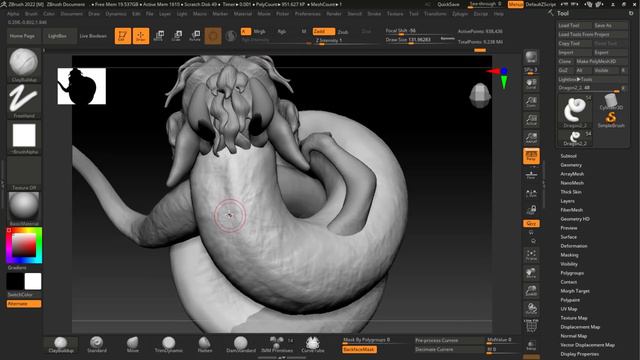This screenshot has width=640, height=360.
Task: Adjust Draw Size slider
Action: tap(420, 40)
